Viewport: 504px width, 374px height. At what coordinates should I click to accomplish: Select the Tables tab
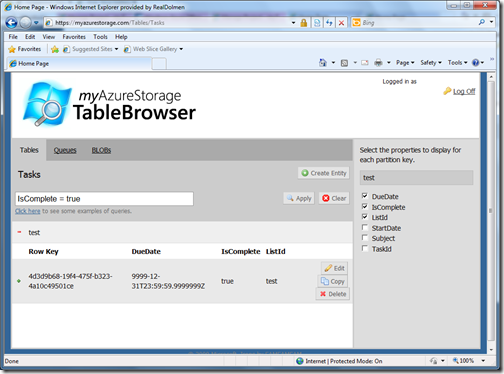[29, 150]
